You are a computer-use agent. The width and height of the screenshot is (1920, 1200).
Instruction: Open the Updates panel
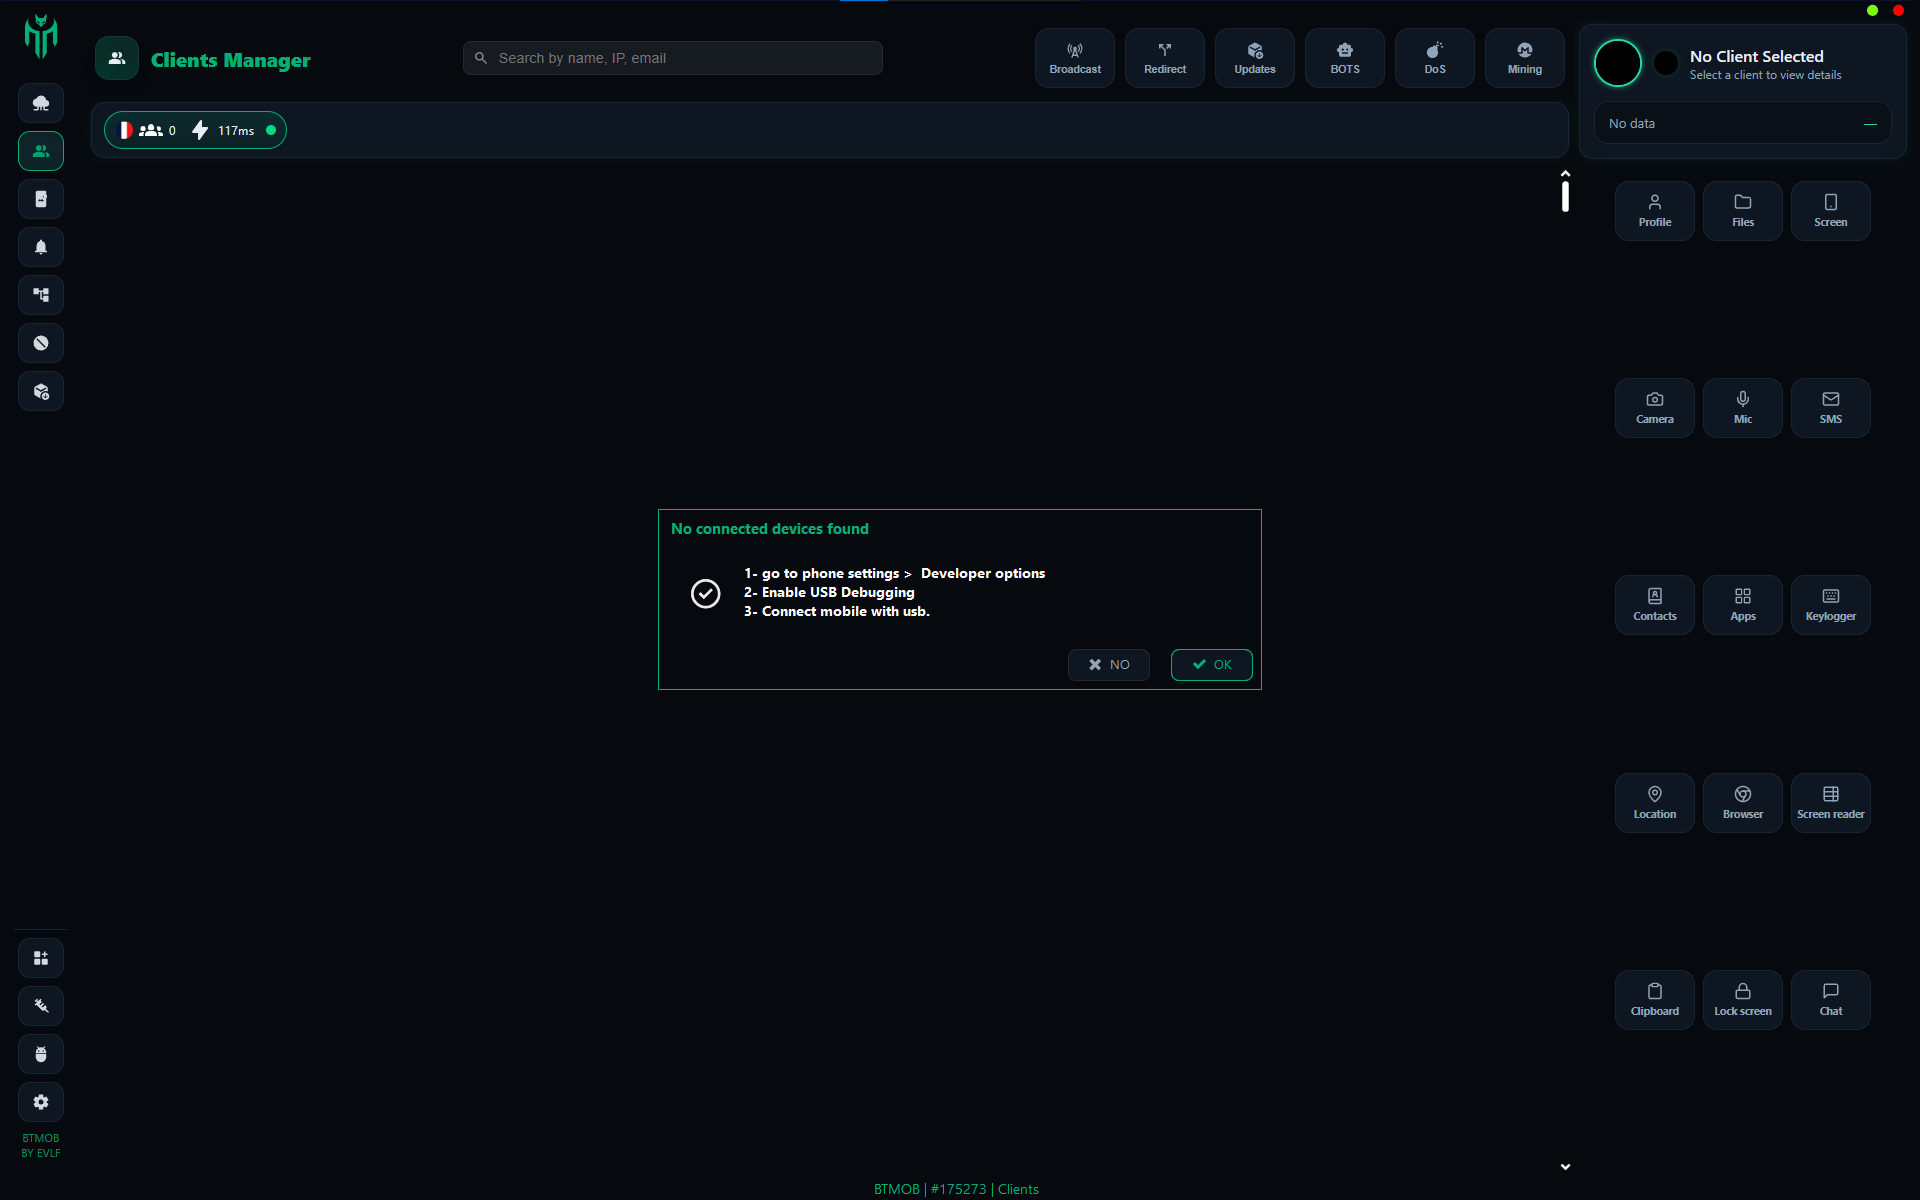click(x=1254, y=58)
